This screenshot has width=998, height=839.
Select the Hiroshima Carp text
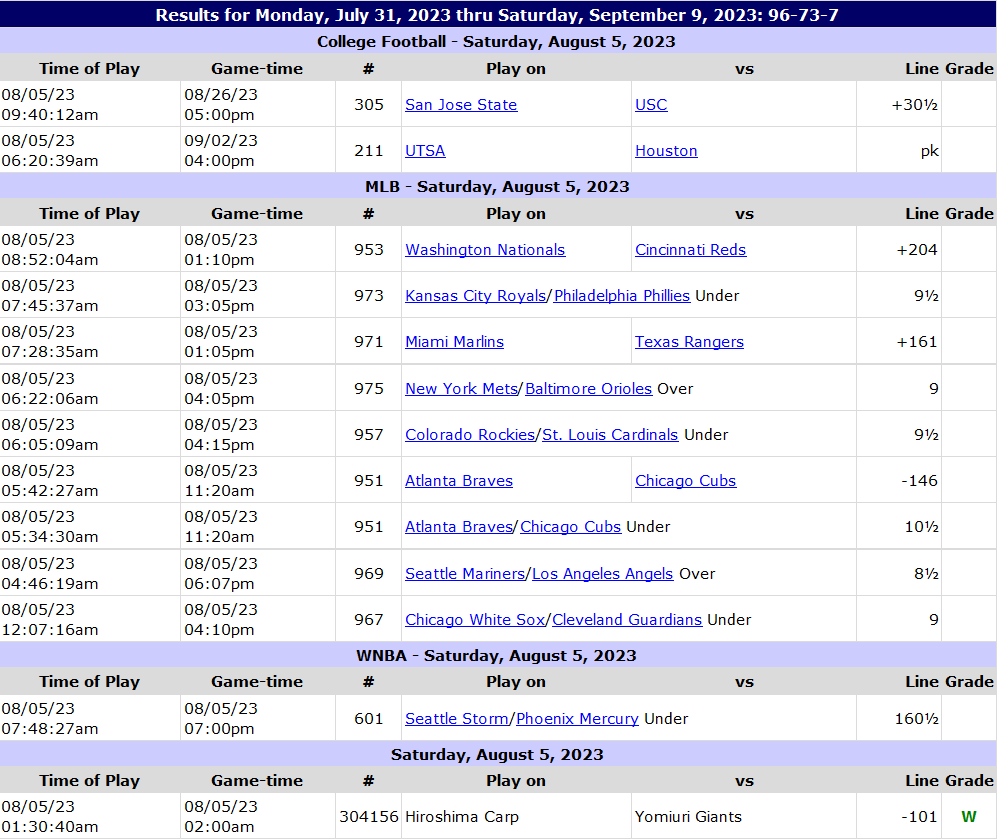pyautogui.click(x=462, y=817)
